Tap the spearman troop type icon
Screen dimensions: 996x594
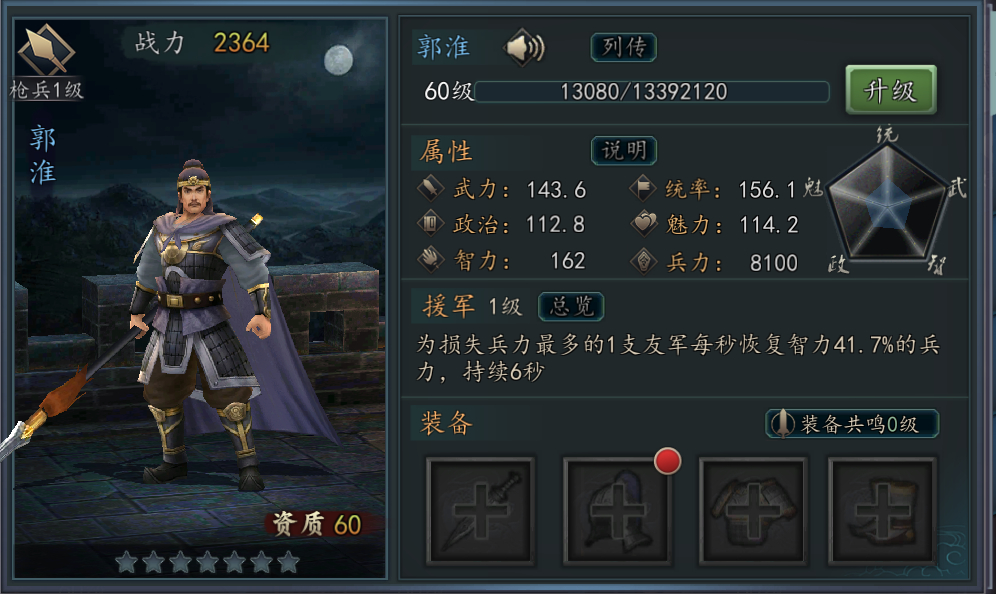click(x=46, y=51)
